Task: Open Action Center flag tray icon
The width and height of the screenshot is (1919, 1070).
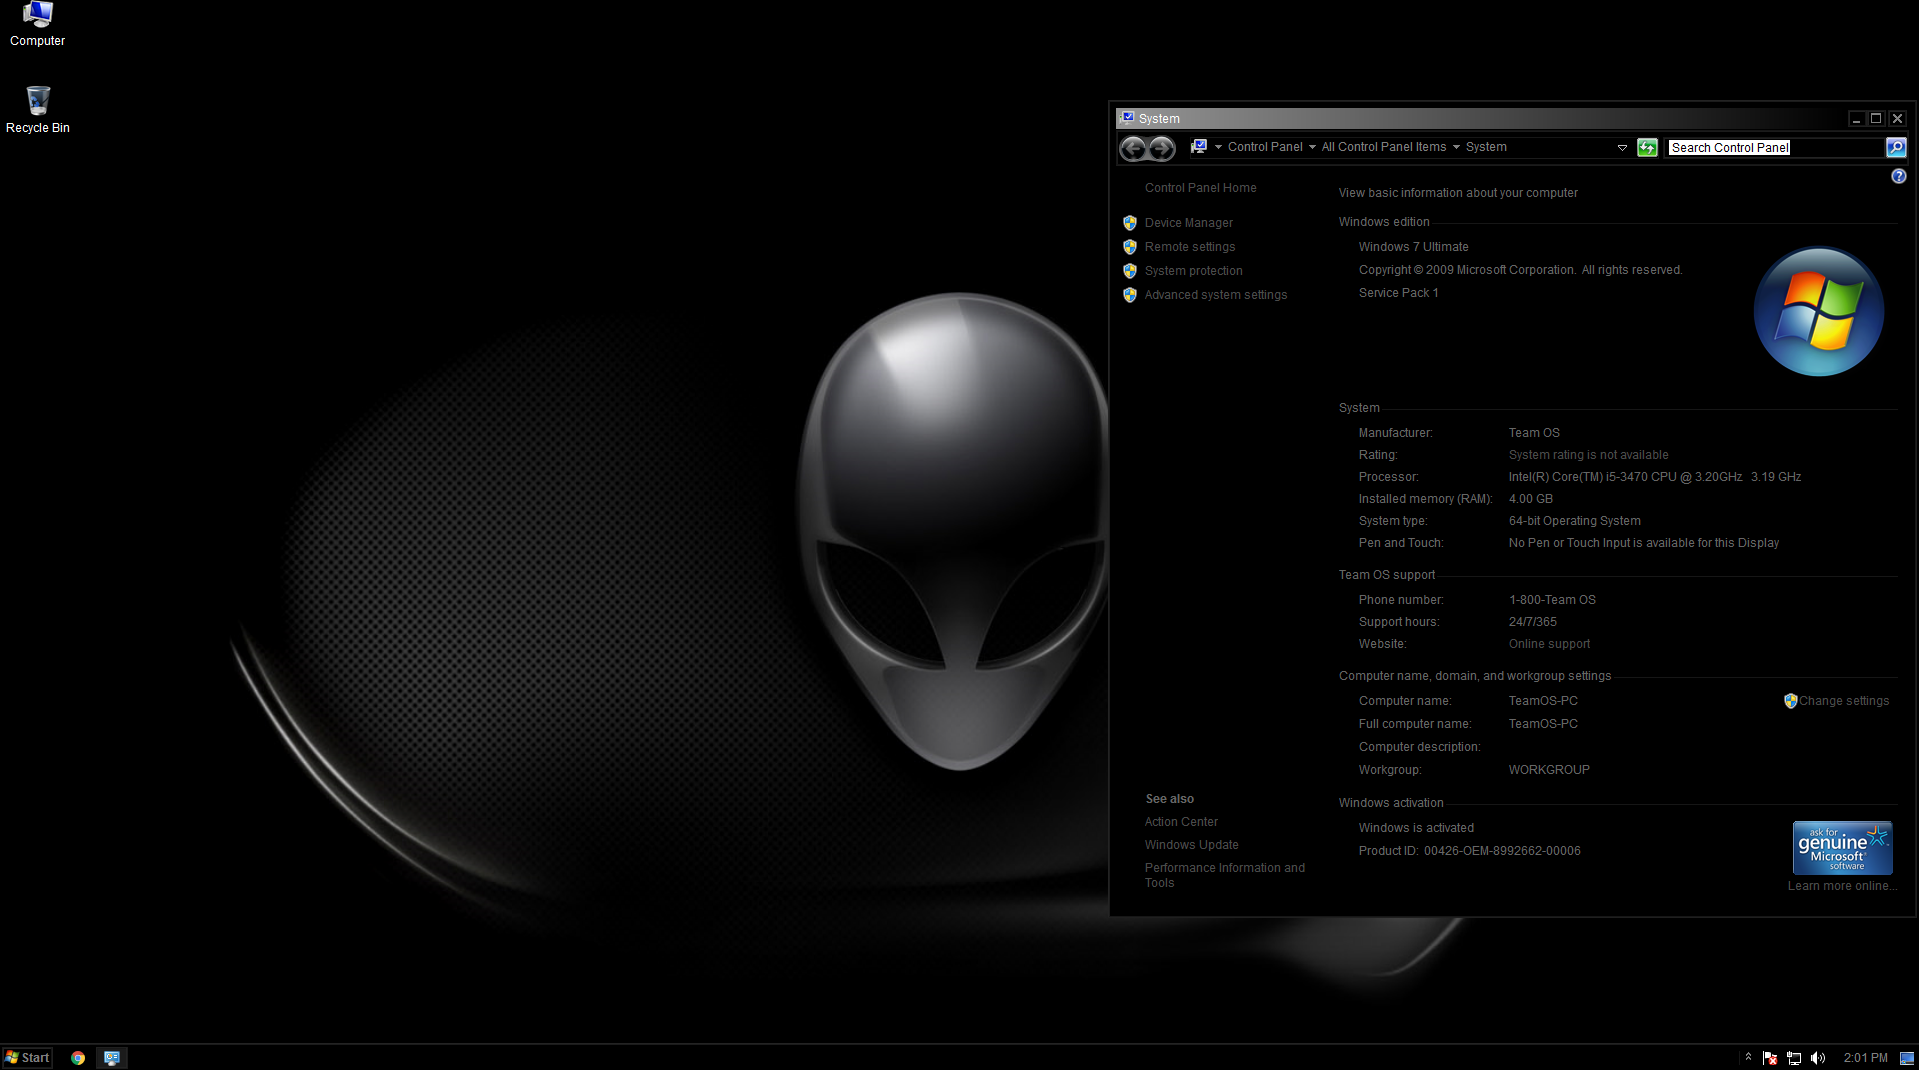Action: pos(1770,1058)
